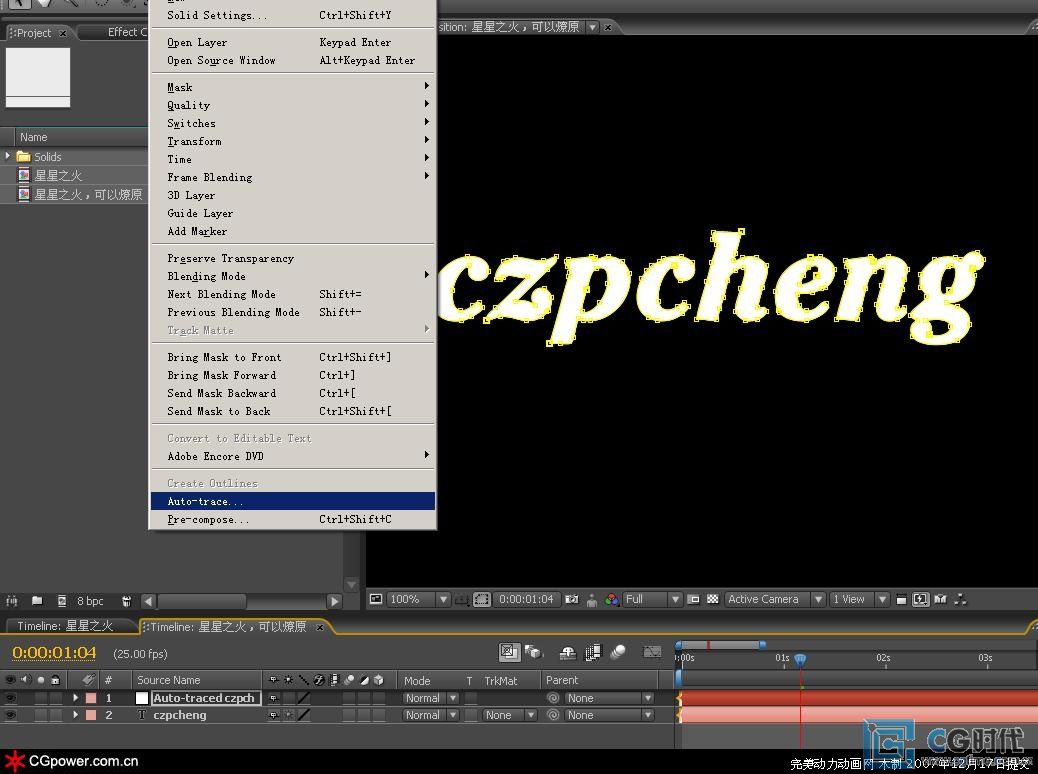This screenshot has width=1038, height=774.
Task: Click the always preview this view icon
Action: [x=375, y=599]
